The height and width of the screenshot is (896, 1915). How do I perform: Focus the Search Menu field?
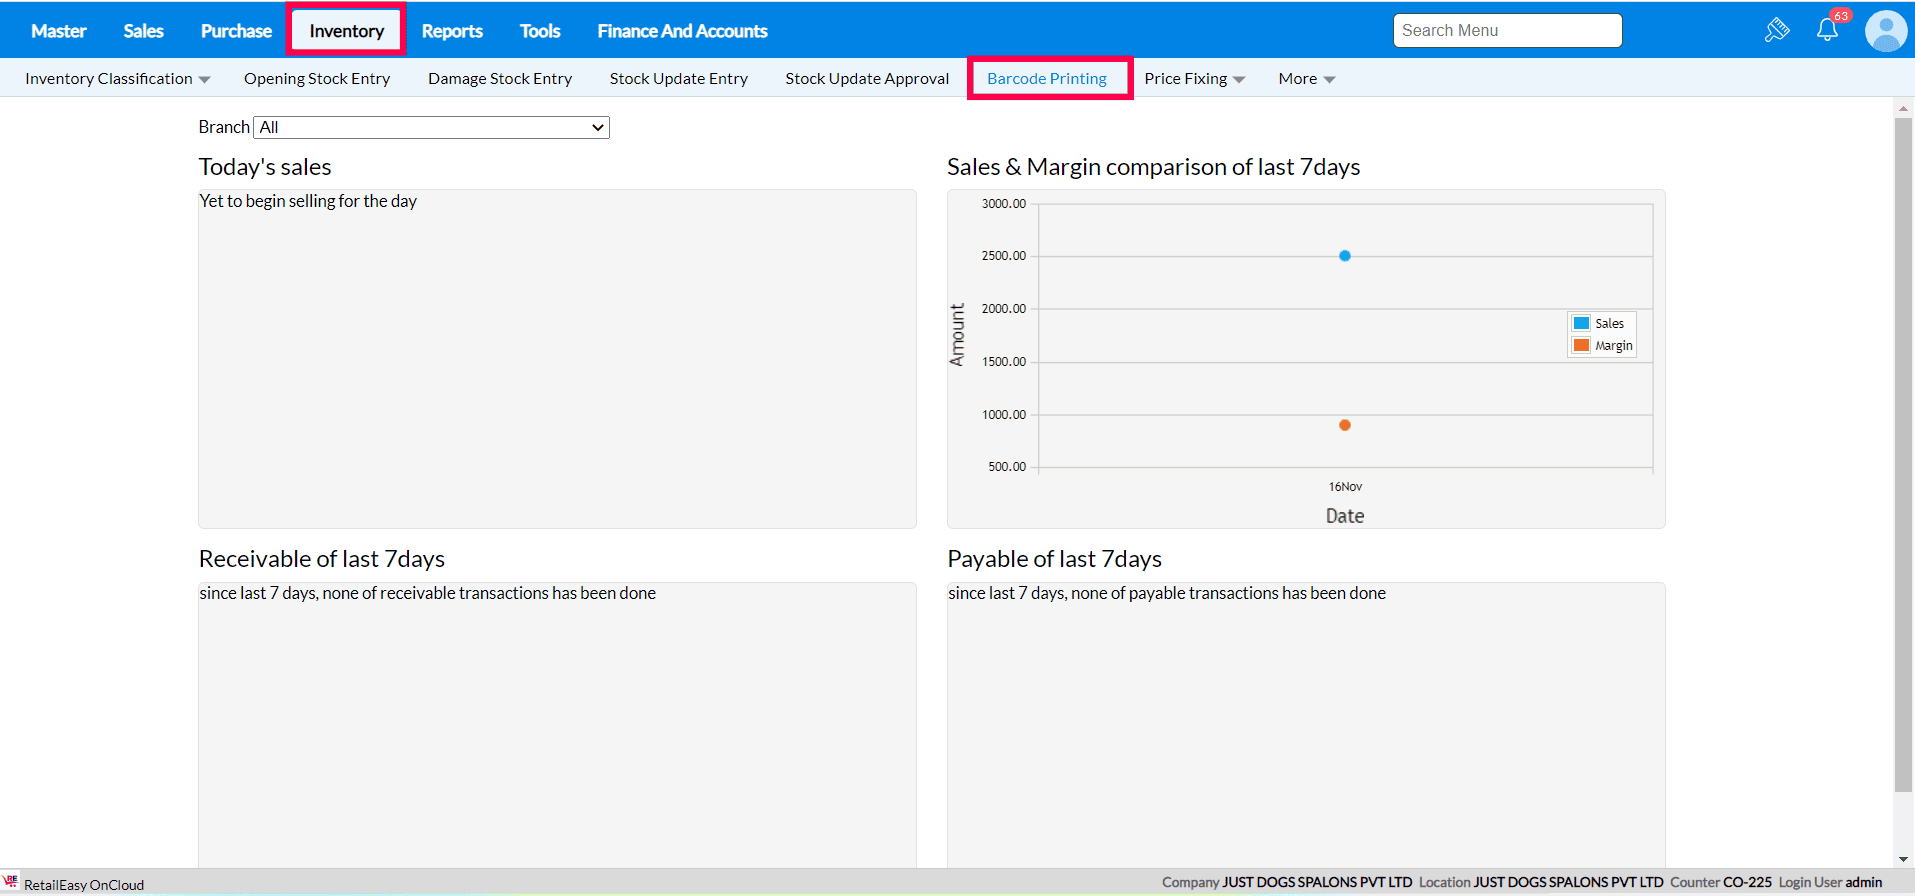tap(1507, 30)
